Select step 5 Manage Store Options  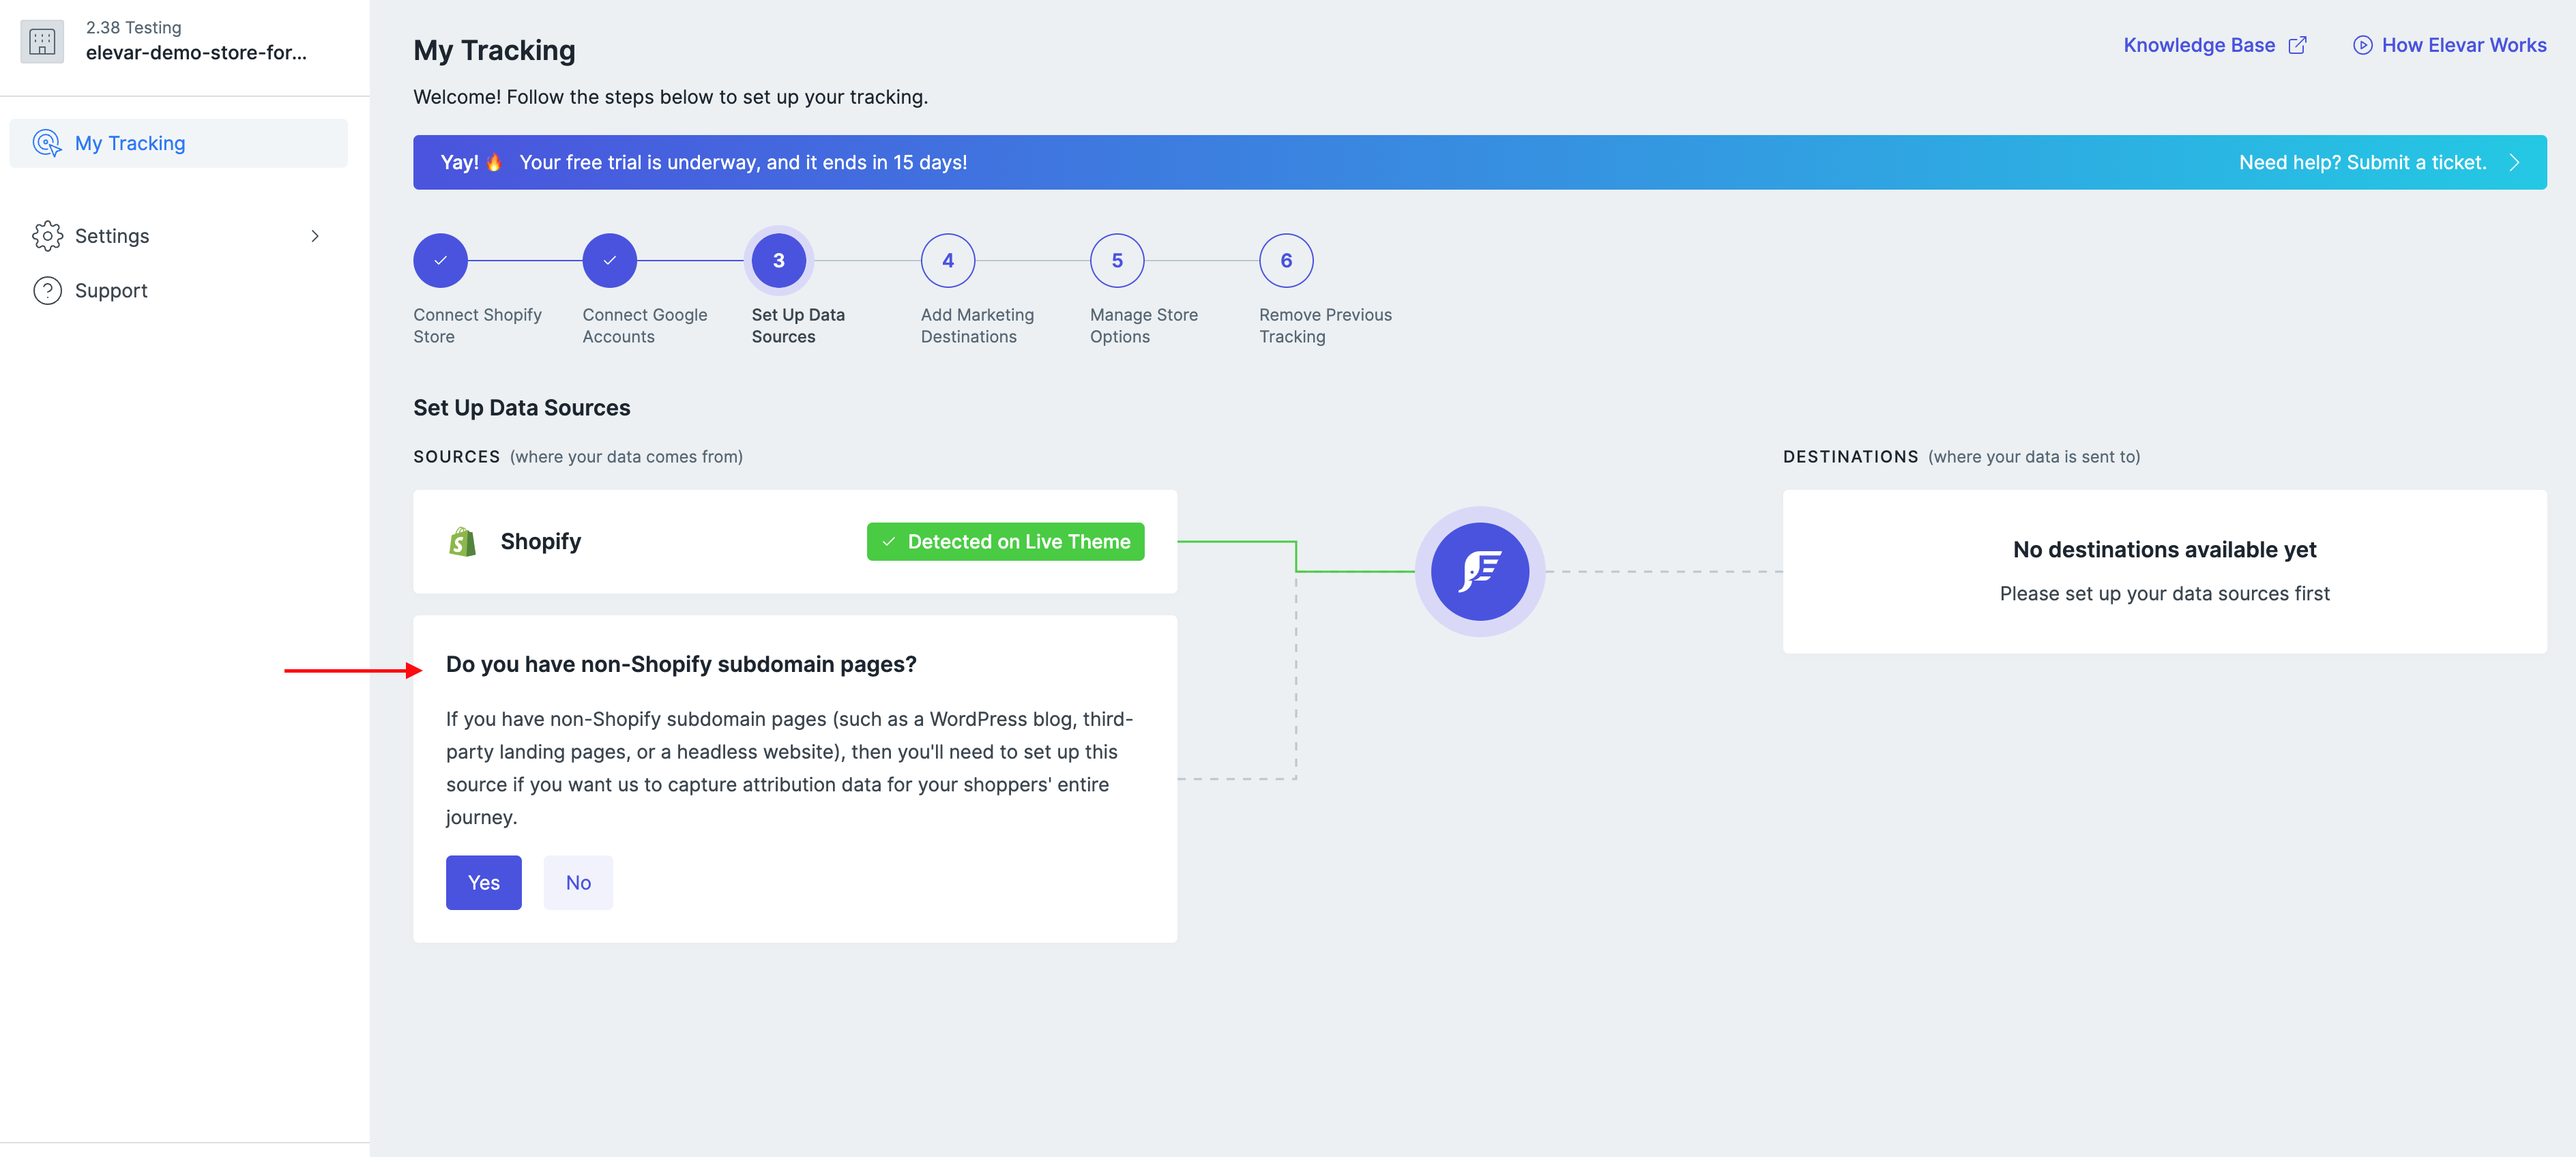pos(1116,261)
